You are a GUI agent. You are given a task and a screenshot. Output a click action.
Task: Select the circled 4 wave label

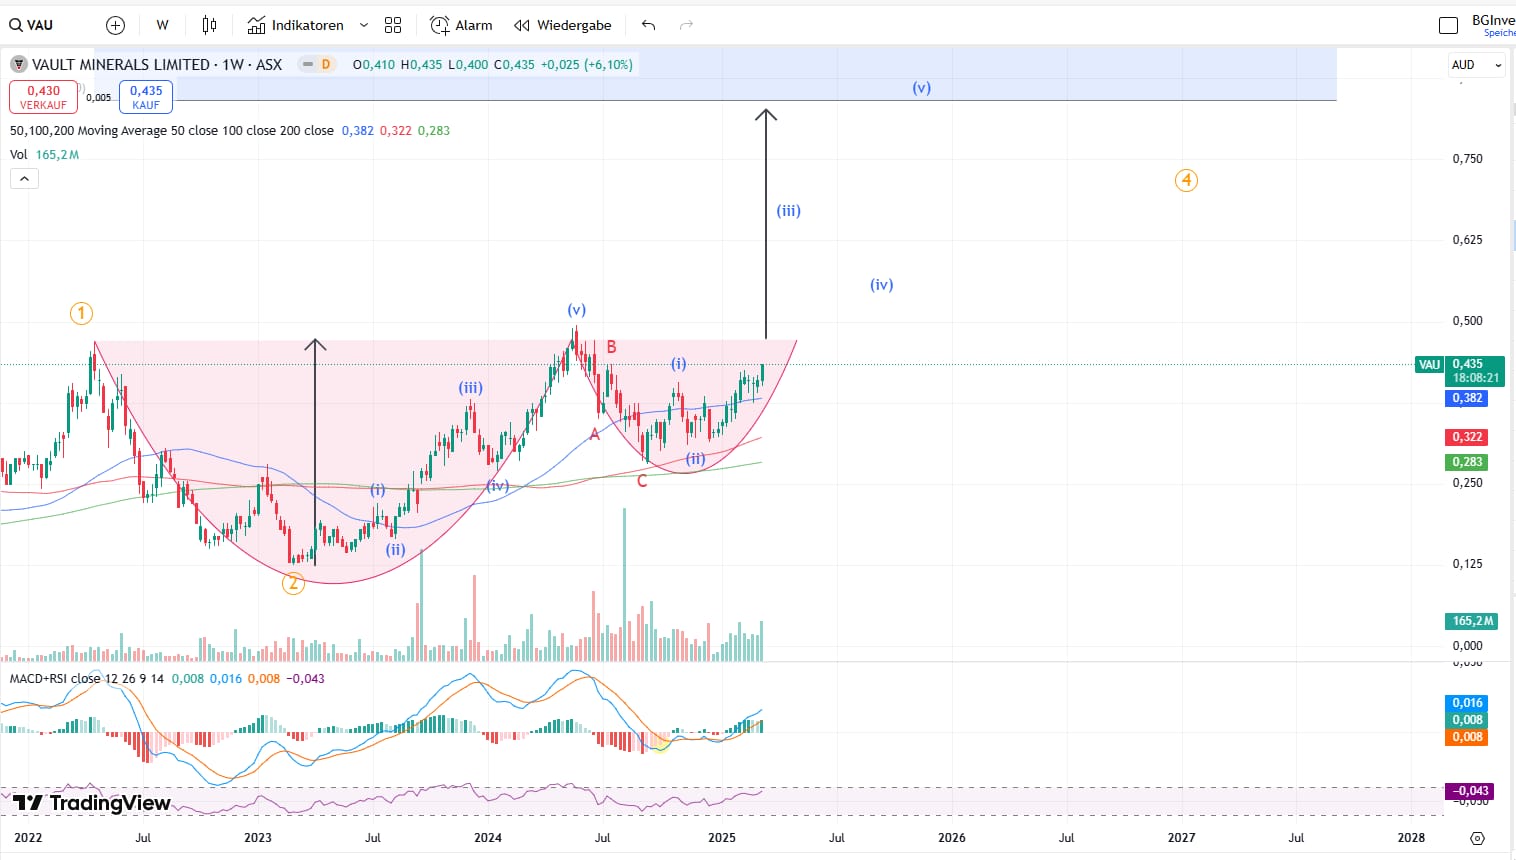pos(1186,181)
